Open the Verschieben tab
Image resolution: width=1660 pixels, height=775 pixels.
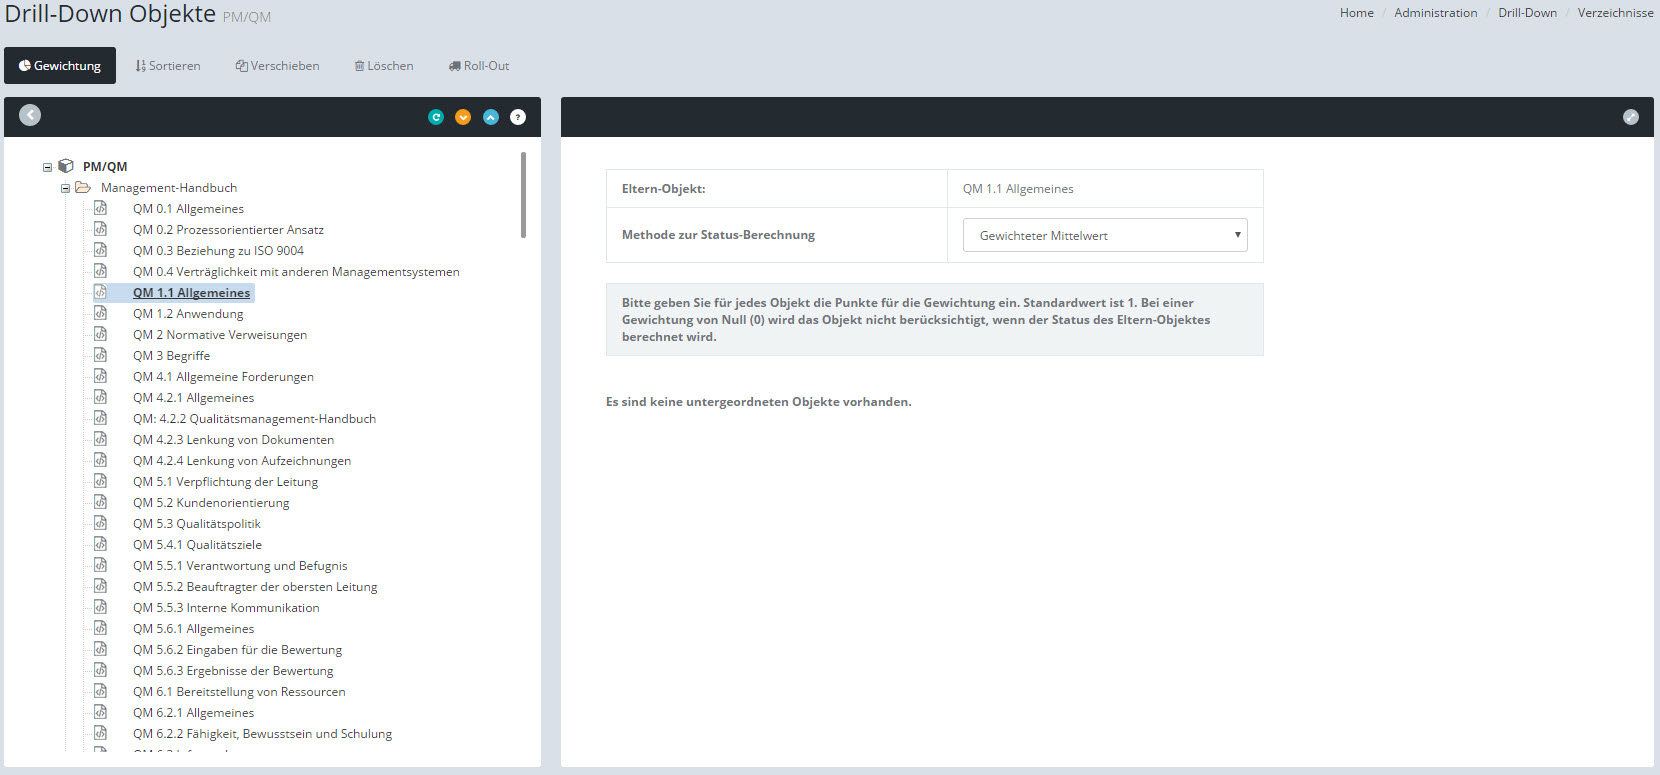278,66
